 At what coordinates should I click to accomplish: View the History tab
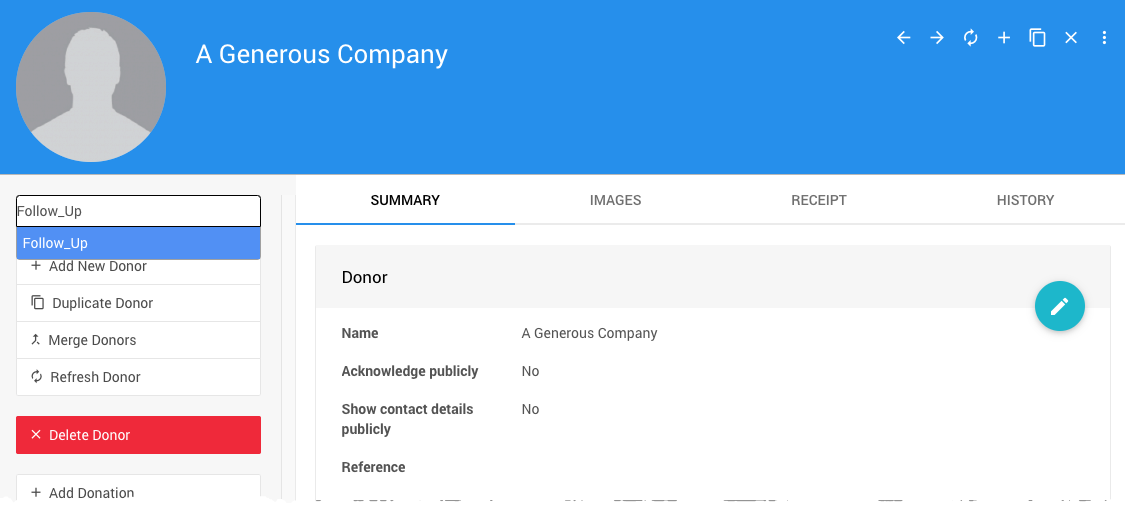click(x=1025, y=200)
